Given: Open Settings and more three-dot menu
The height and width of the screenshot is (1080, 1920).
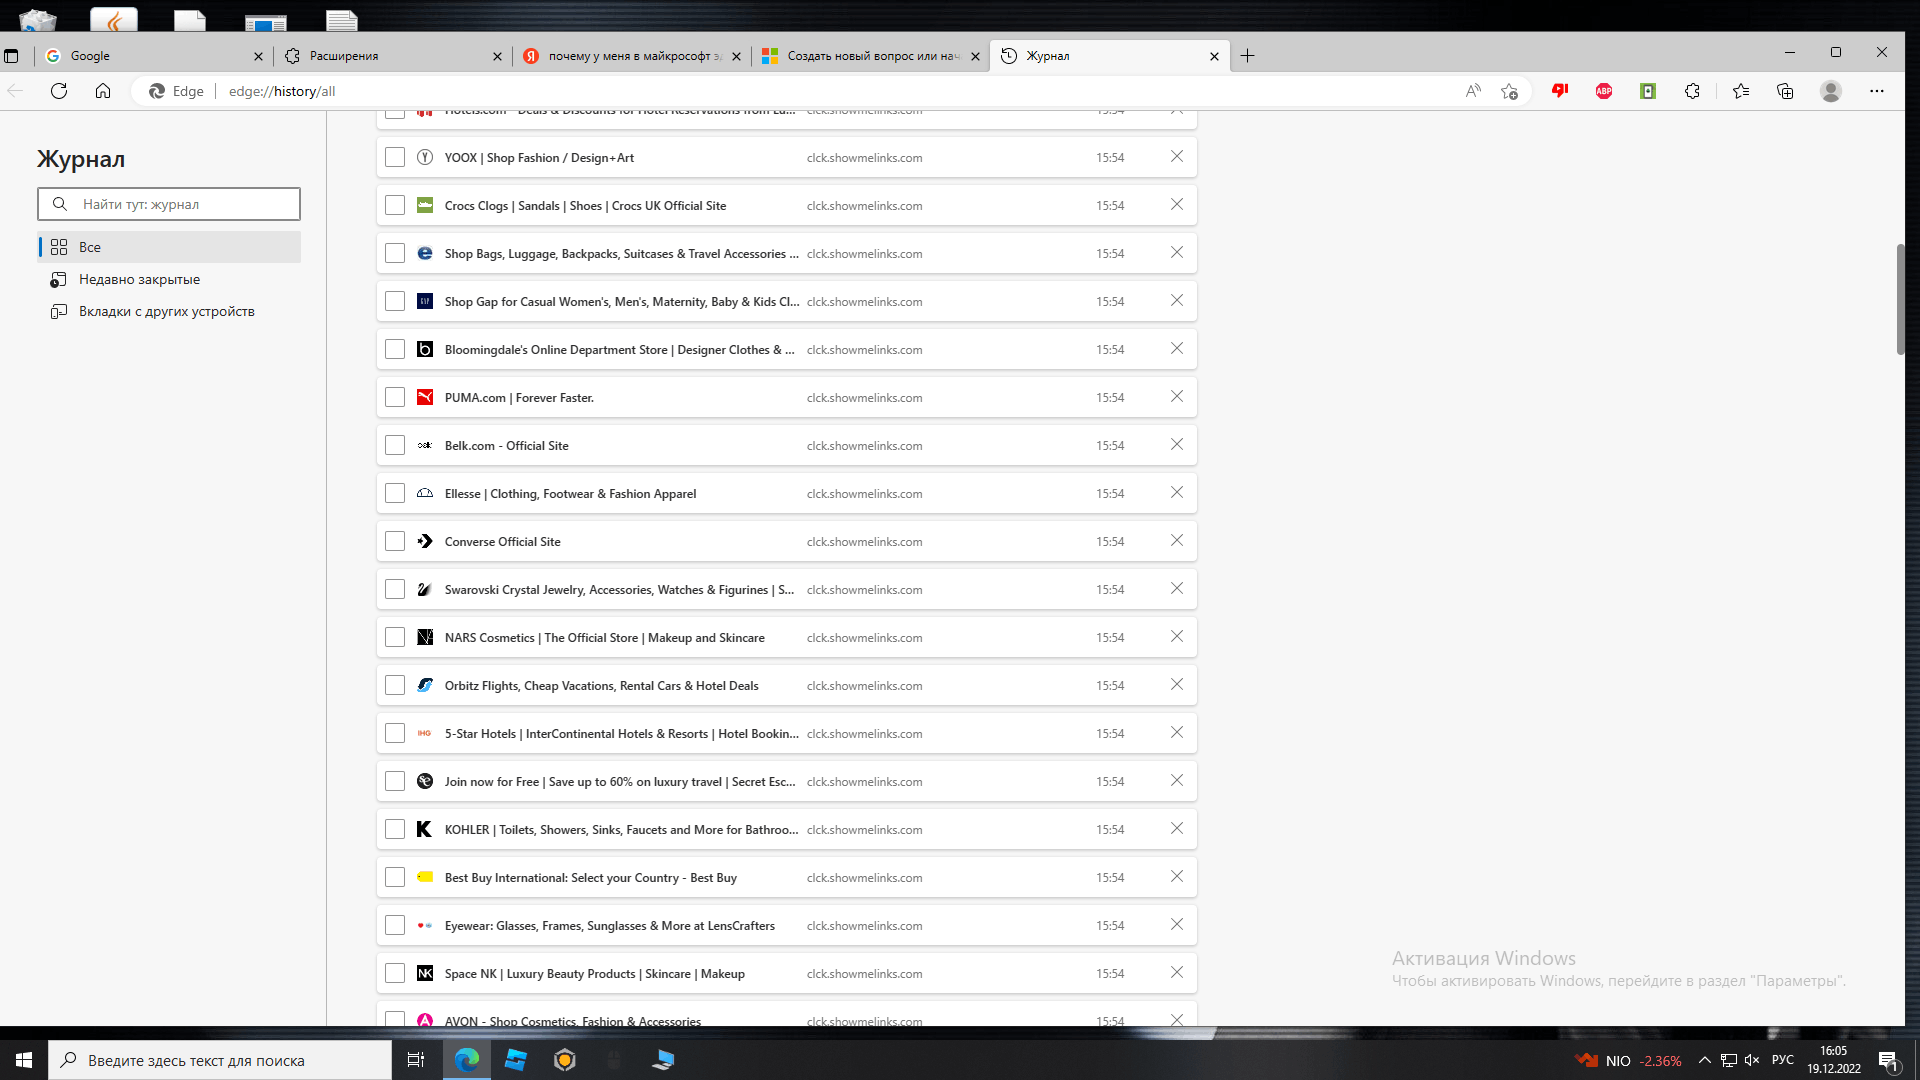Looking at the screenshot, I should tap(1877, 91).
